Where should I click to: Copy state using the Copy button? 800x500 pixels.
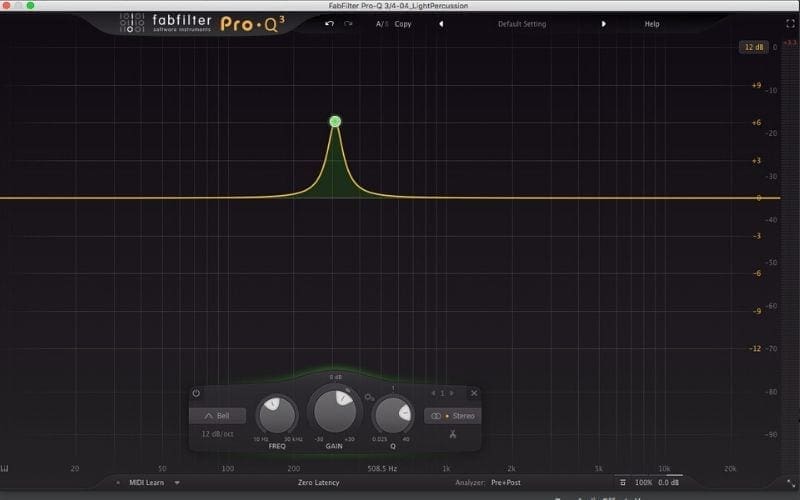click(x=403, y=24)
